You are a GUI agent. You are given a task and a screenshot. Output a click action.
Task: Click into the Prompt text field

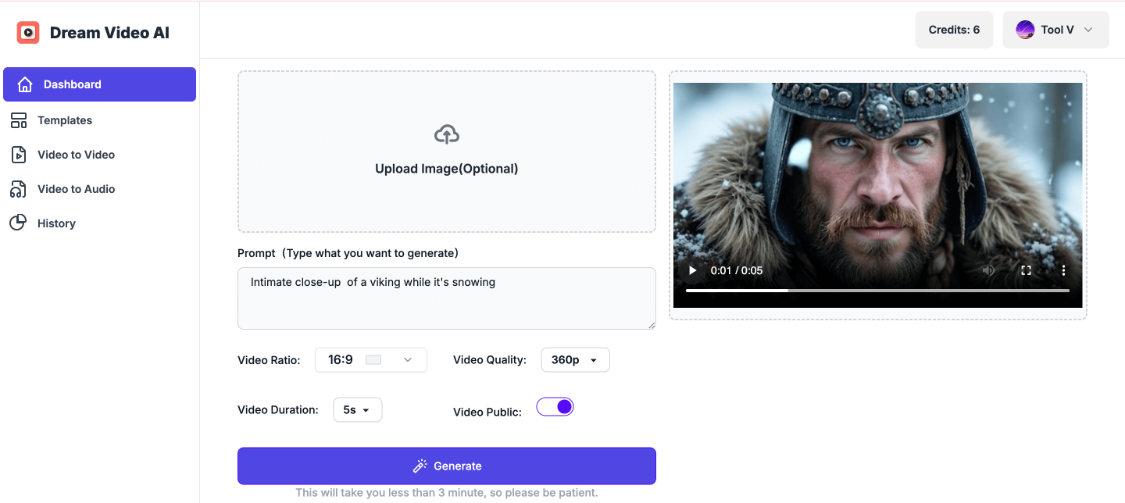click(x=446, y=298)
